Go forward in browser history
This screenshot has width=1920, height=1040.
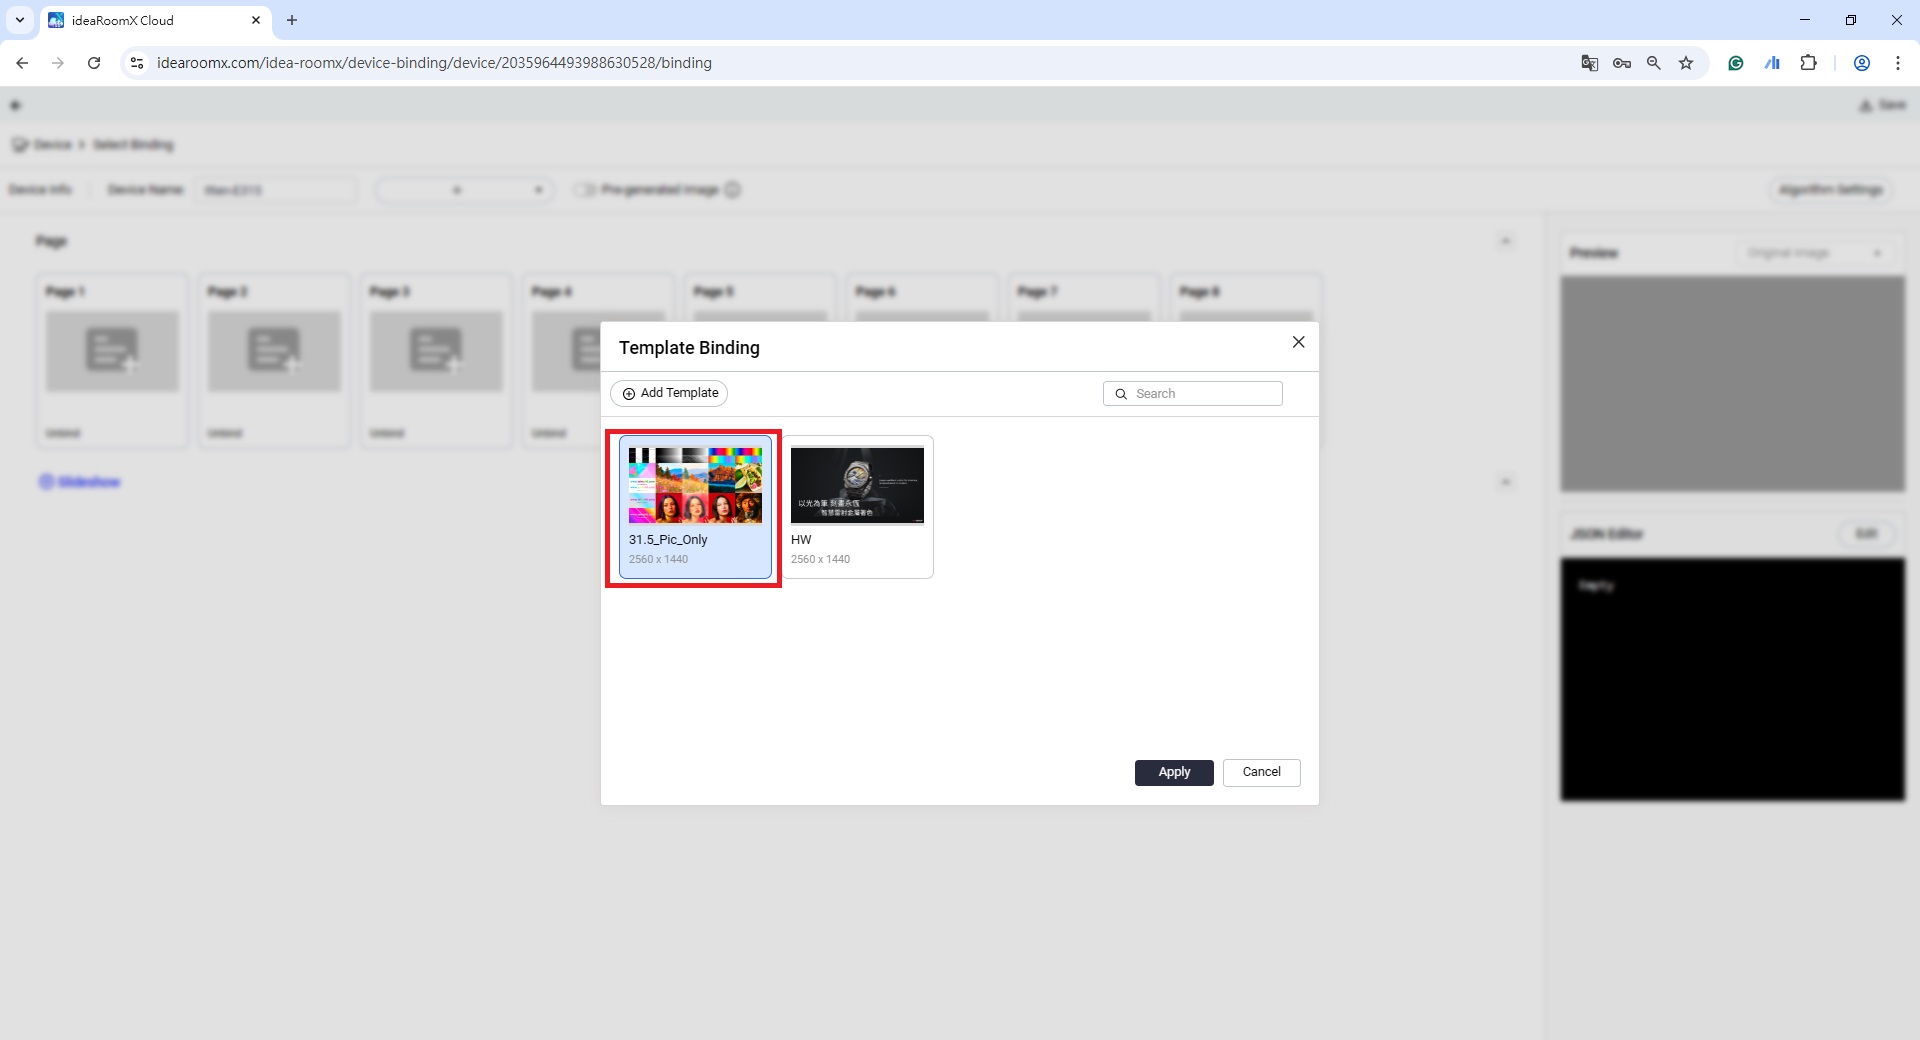[58, 63]
